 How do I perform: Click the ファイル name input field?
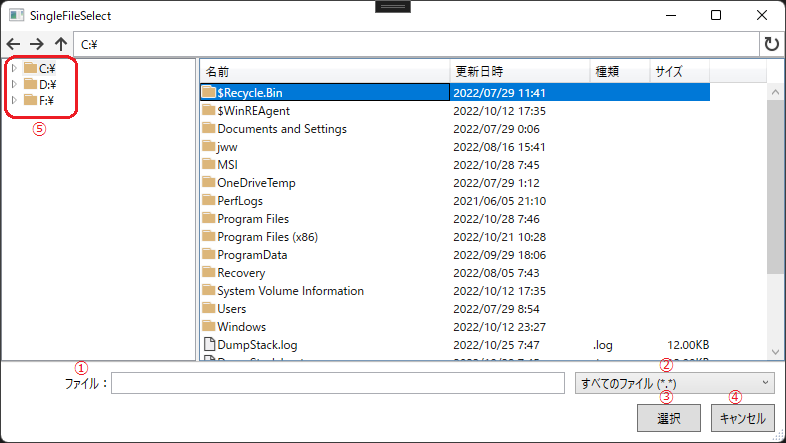pyautogui.click(x=338, y=383)
